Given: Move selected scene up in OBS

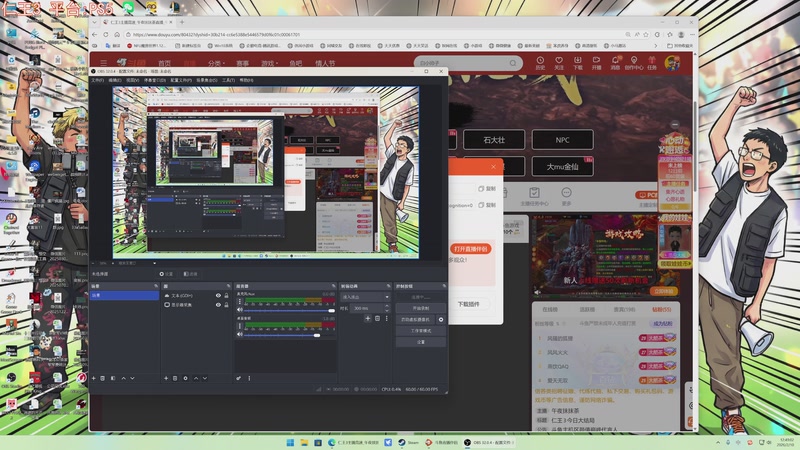Looking at the screenshot, I should coord(123,378).
